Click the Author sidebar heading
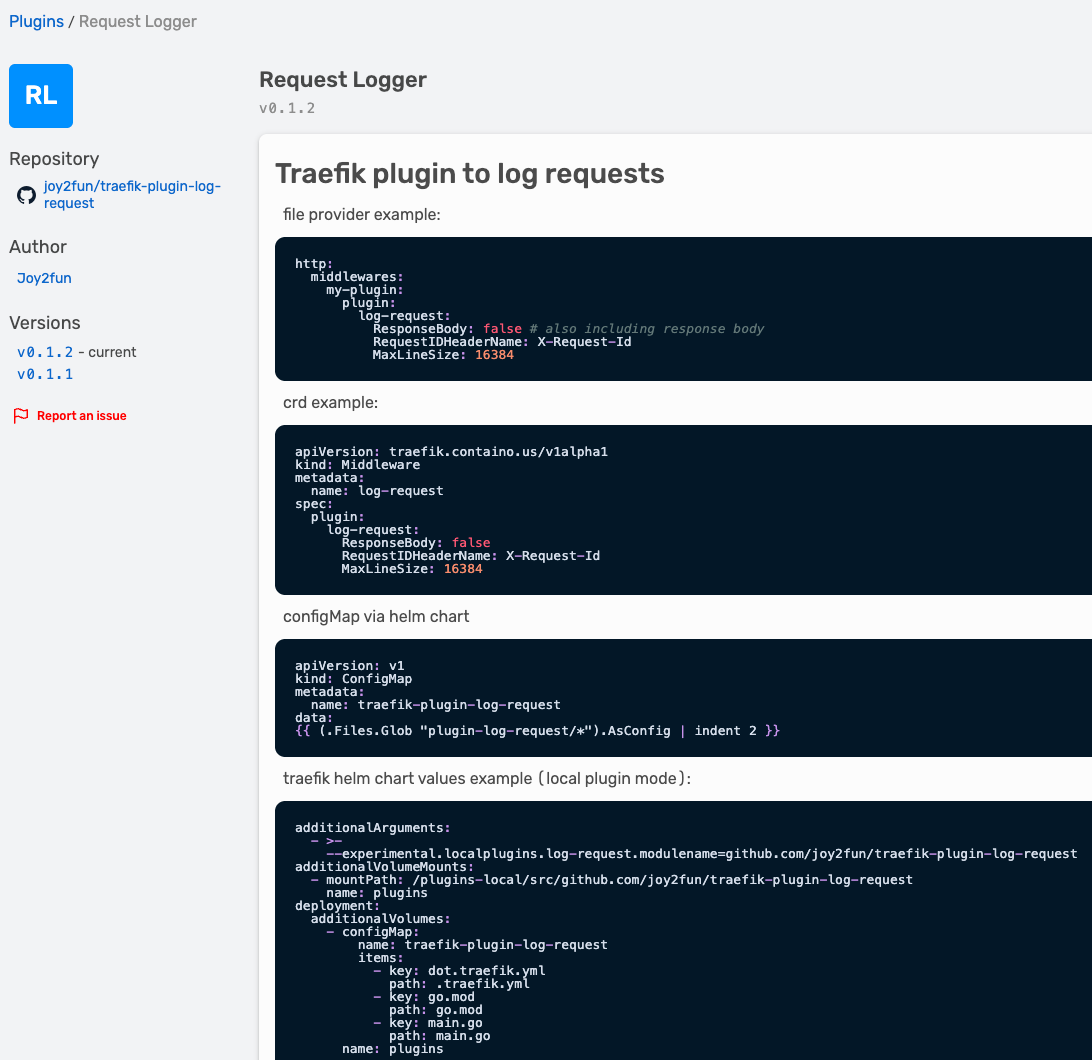This screenshot has height=1060, width=1092. [38, 247]
